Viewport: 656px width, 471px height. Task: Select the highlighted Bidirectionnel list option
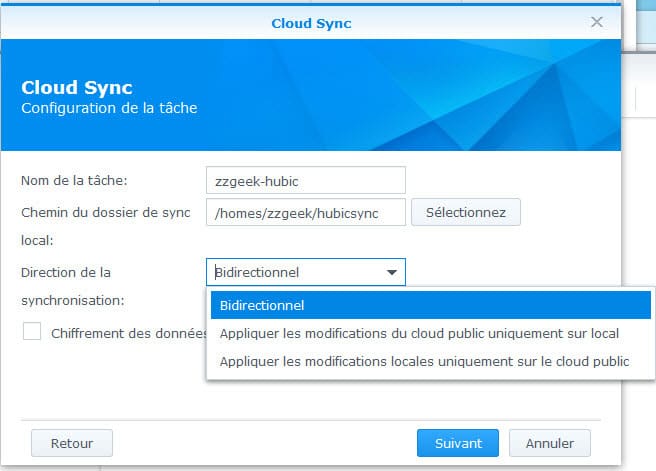430,305
